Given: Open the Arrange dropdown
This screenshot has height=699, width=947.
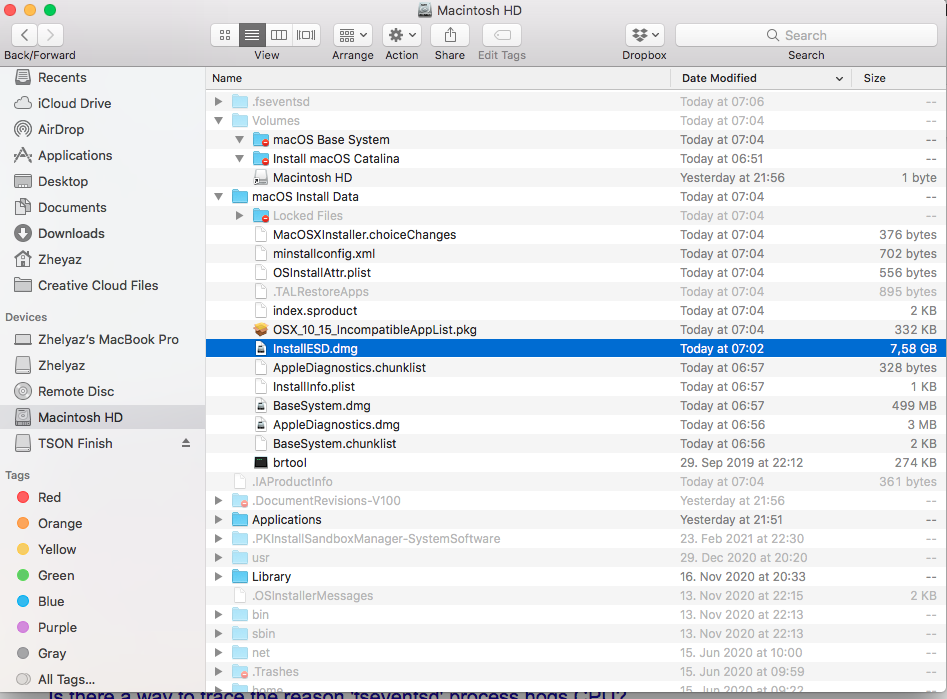Looking at the screenshot, I should 353,35.
